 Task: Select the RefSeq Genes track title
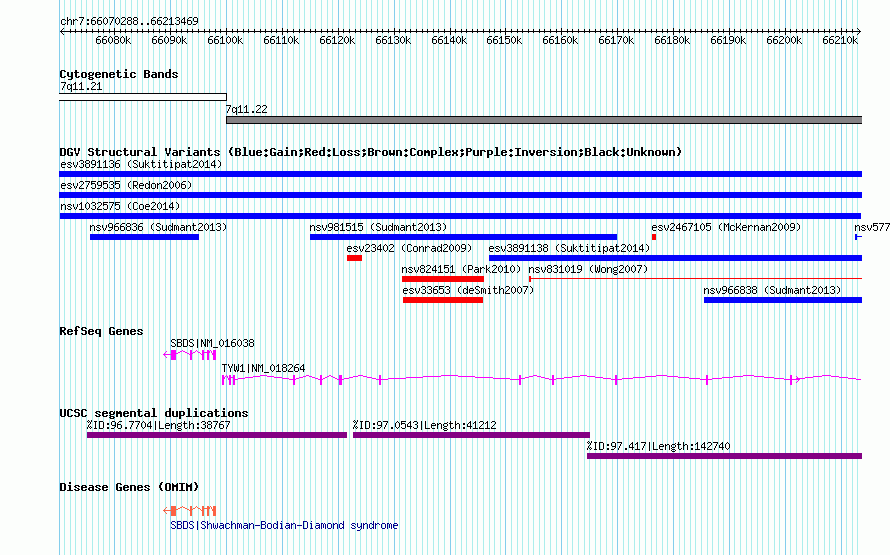pos(101,331)
